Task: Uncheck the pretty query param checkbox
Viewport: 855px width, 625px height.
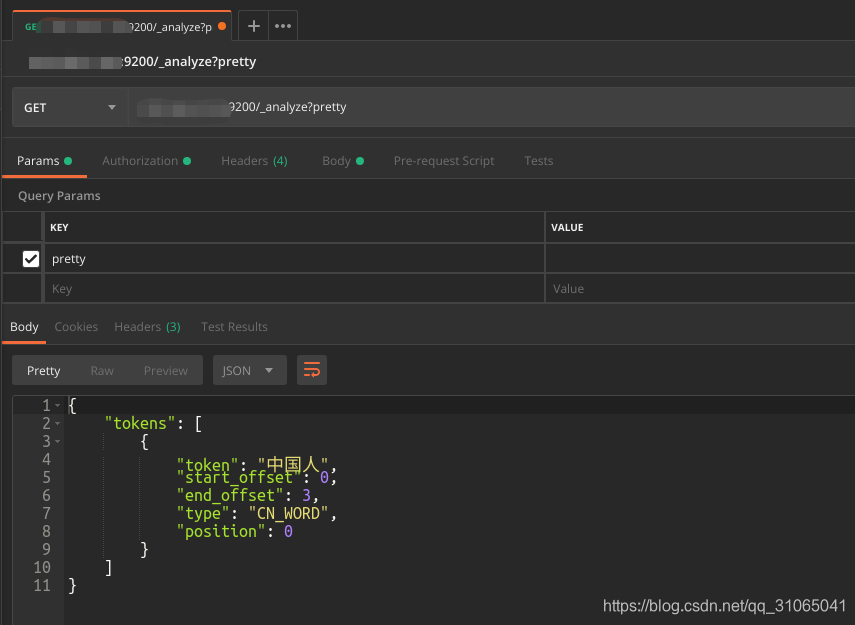Action: pyautogui.click(x=31, y=259)
